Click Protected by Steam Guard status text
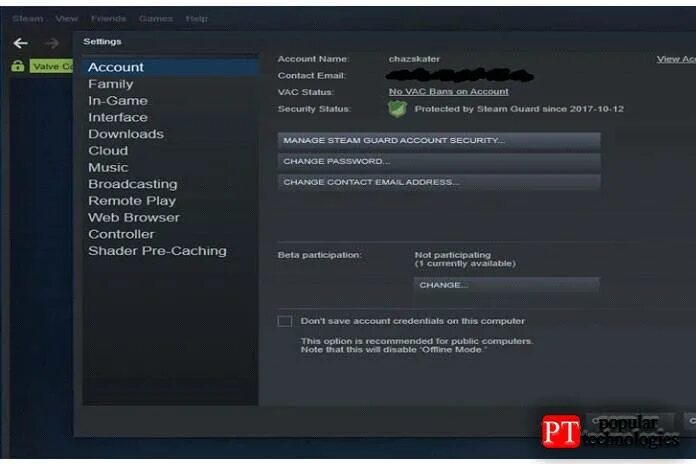The width and height of the screenshot is (696, 464). 519,109
